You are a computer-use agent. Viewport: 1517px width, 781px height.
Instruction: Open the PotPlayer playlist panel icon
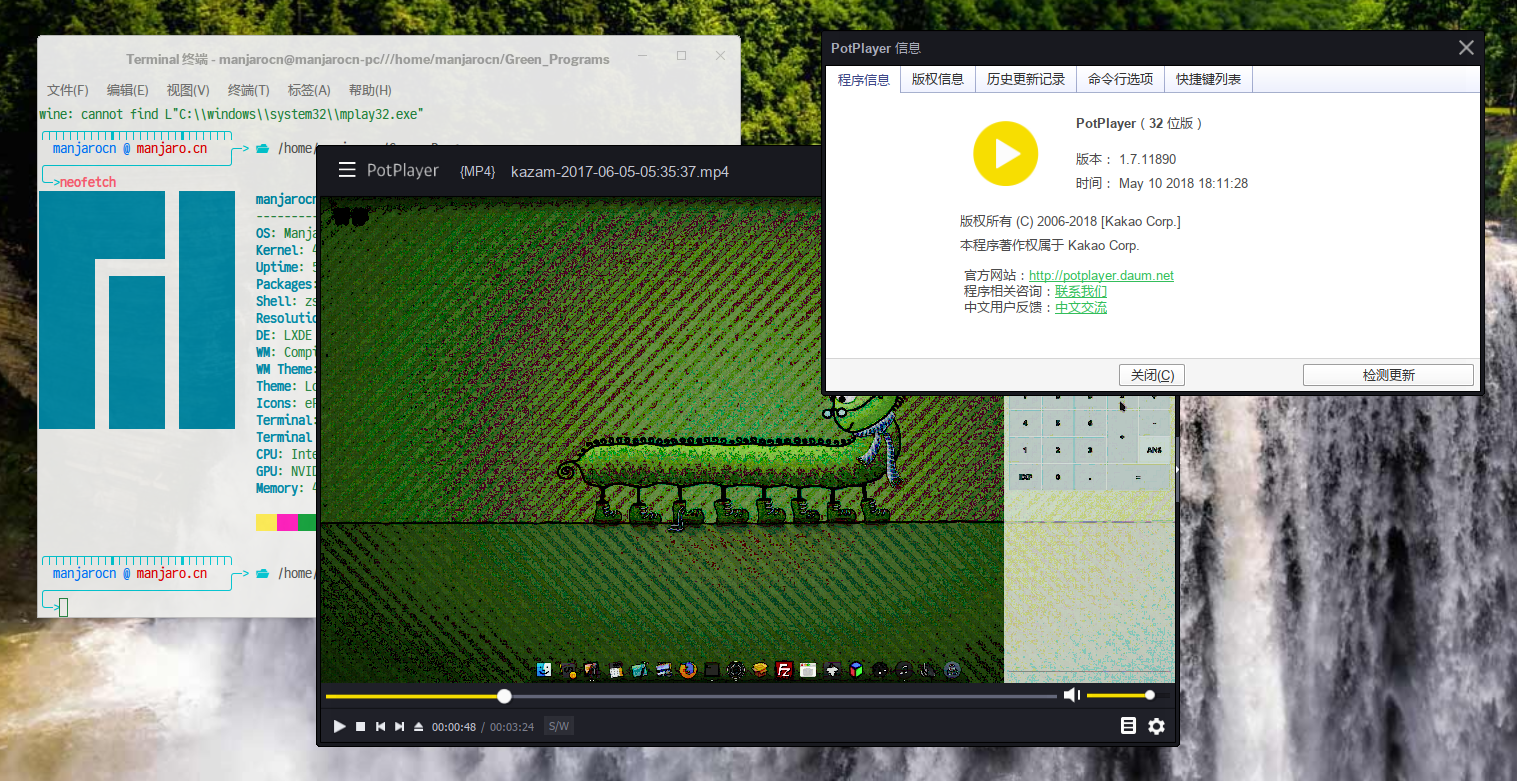point(1128,726)
